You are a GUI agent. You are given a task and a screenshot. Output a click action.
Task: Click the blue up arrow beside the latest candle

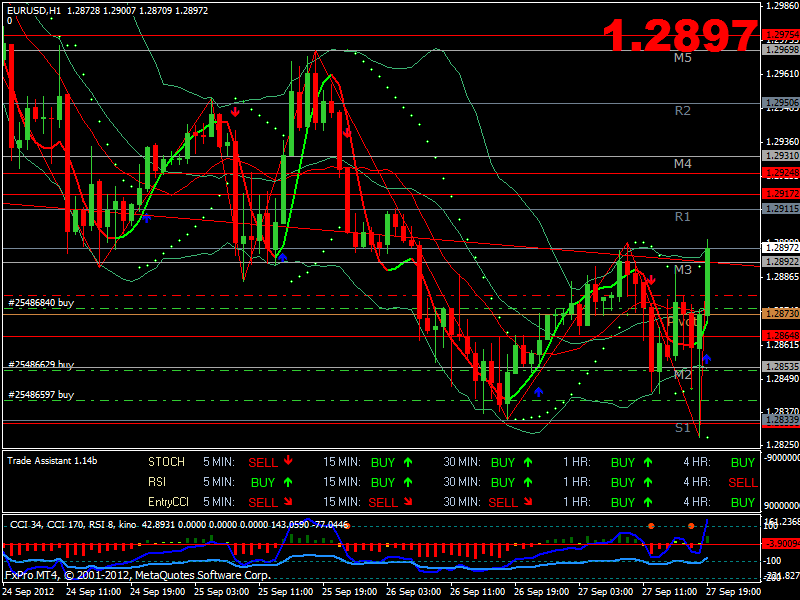706,358
